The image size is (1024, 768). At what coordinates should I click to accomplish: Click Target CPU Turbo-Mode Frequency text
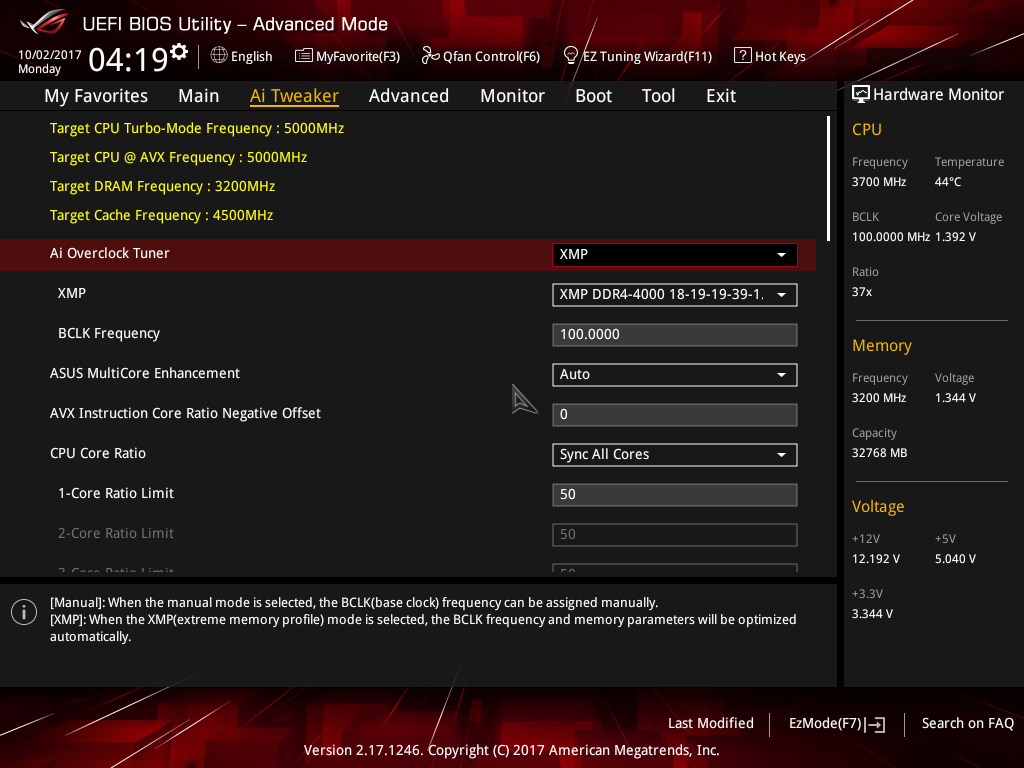tap(197, 128)
